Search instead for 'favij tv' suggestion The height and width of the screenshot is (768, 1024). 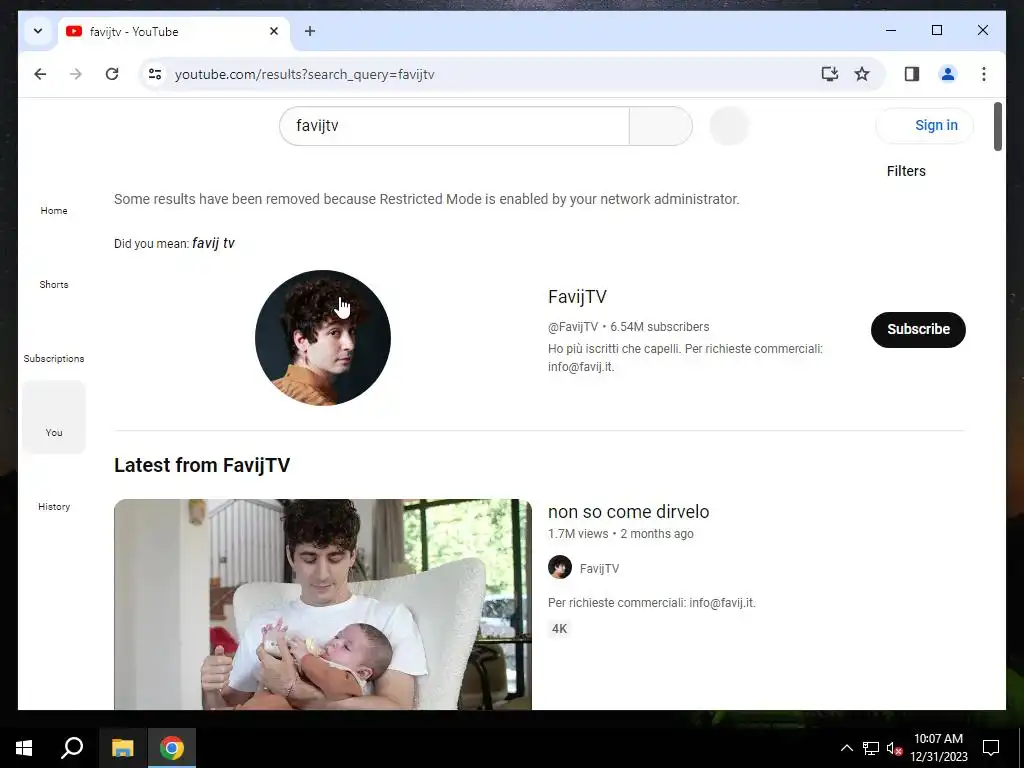click(x=213, y=243)
